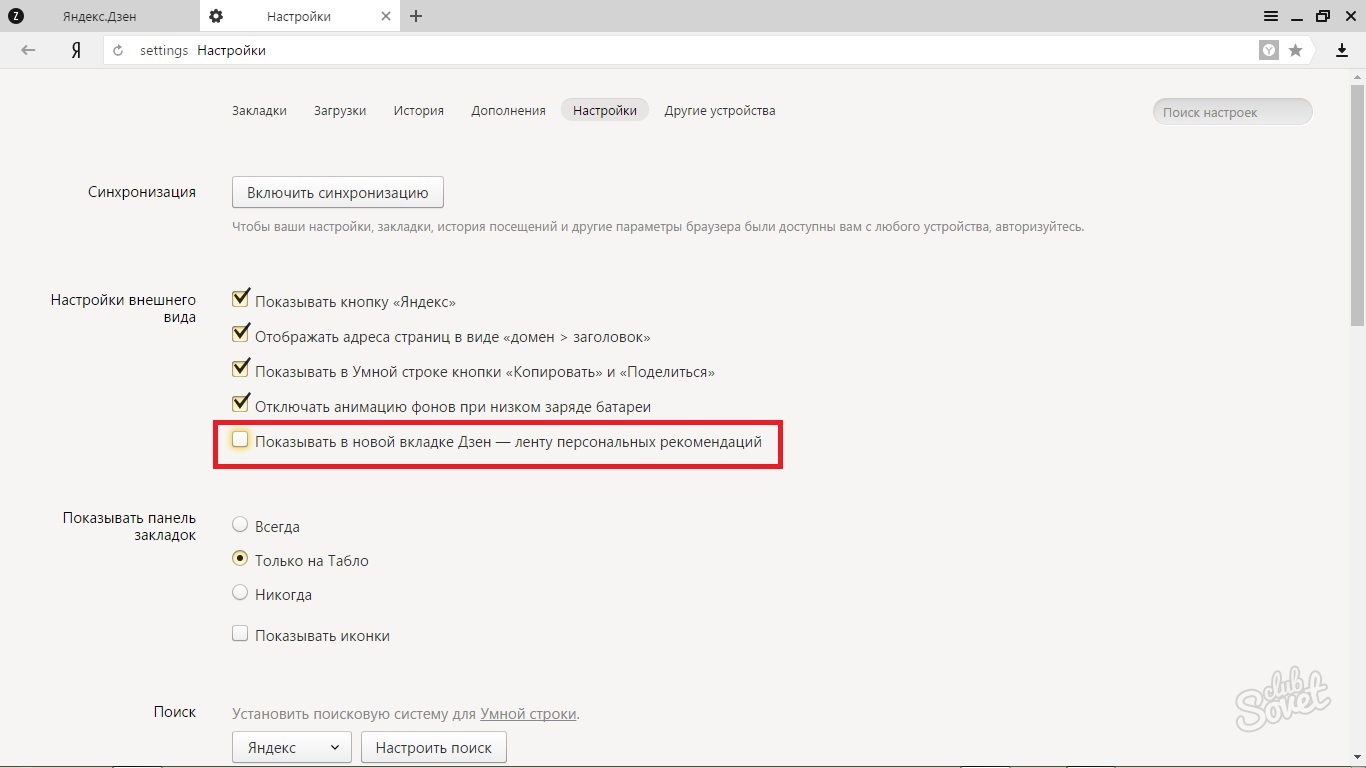
Task: Click the protect shield icon in address bar
Action: click(1269, 50)
